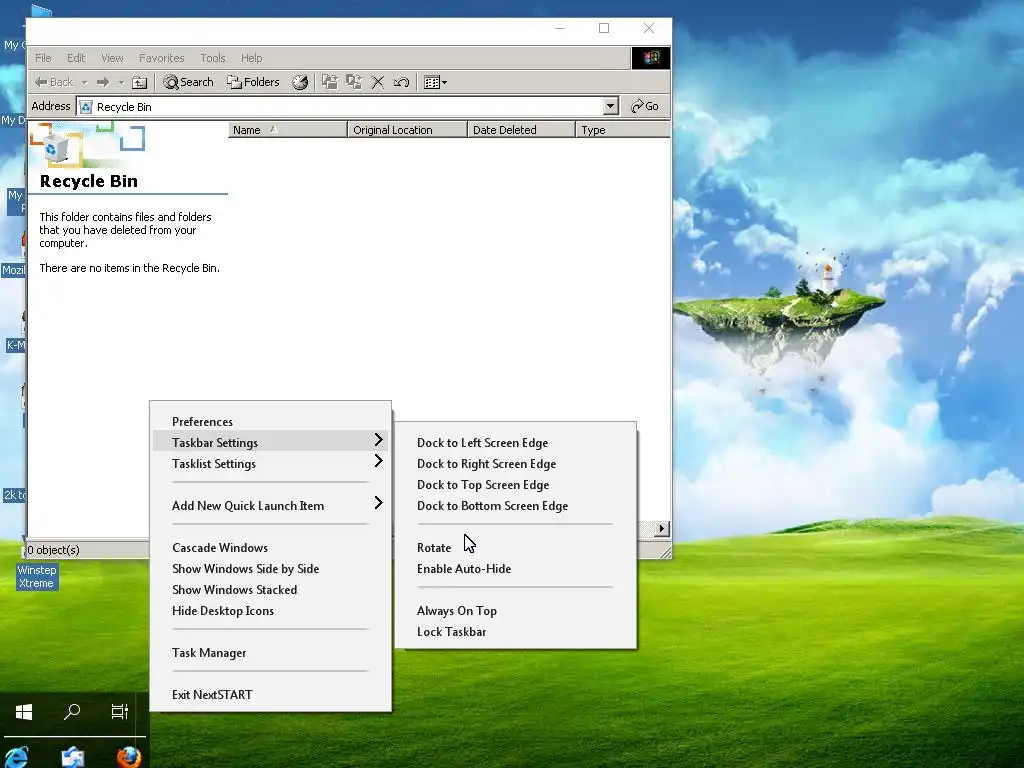Click the Copy To icon in toolbar

tap(354, 82)
